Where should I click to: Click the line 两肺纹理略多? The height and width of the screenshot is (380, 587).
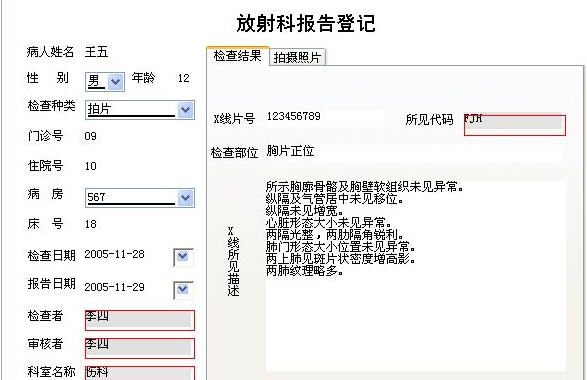point(305,270)
